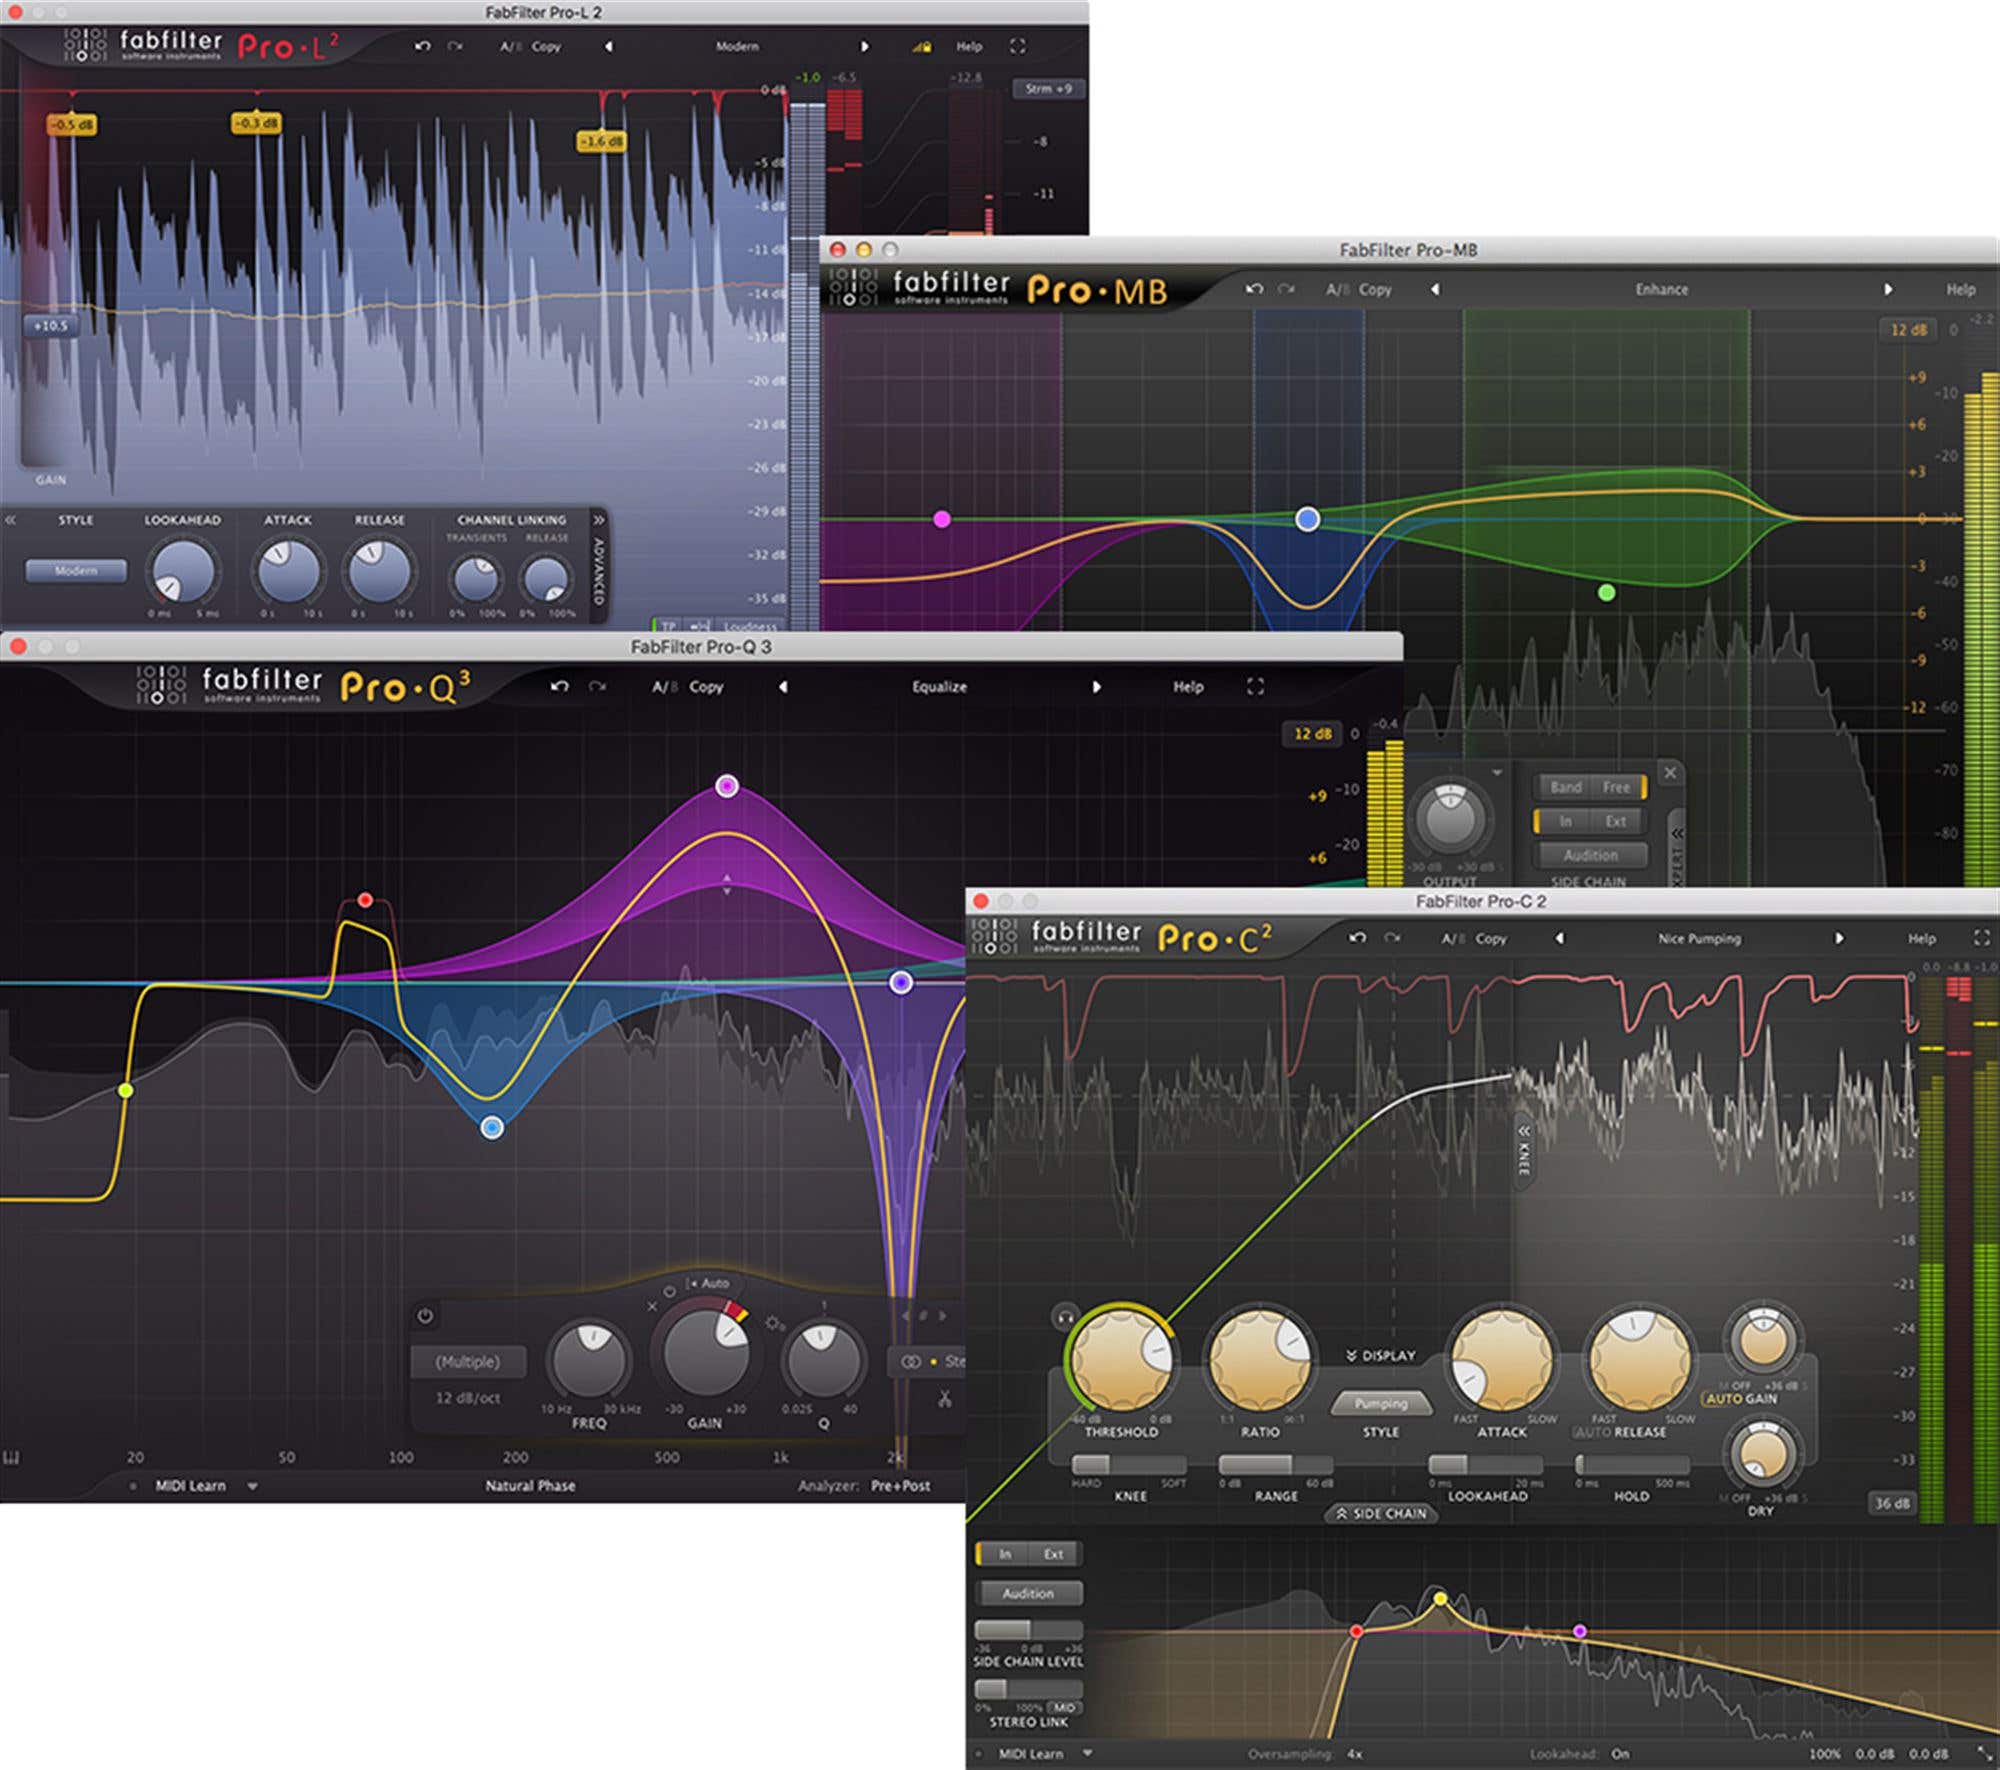The width and height of the screenshot is (2000, 1770).
Task: Click the Audition button in Pro-MB
Action: click(1590, 855)
